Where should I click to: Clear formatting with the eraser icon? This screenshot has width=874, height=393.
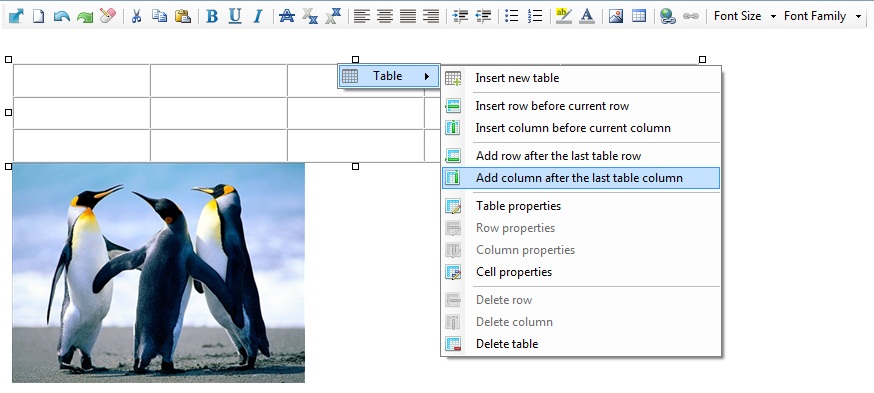click(108, 16)
